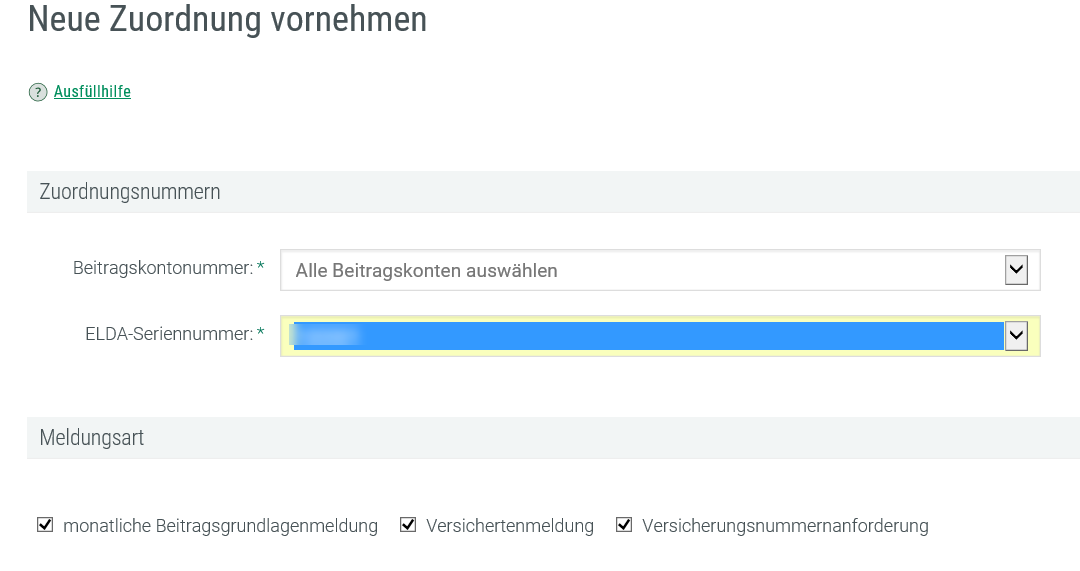Click the 'monatliche Beitragsgrundlagenmeldung' label text
The image size is (1080, 571).
coord(220,526)
